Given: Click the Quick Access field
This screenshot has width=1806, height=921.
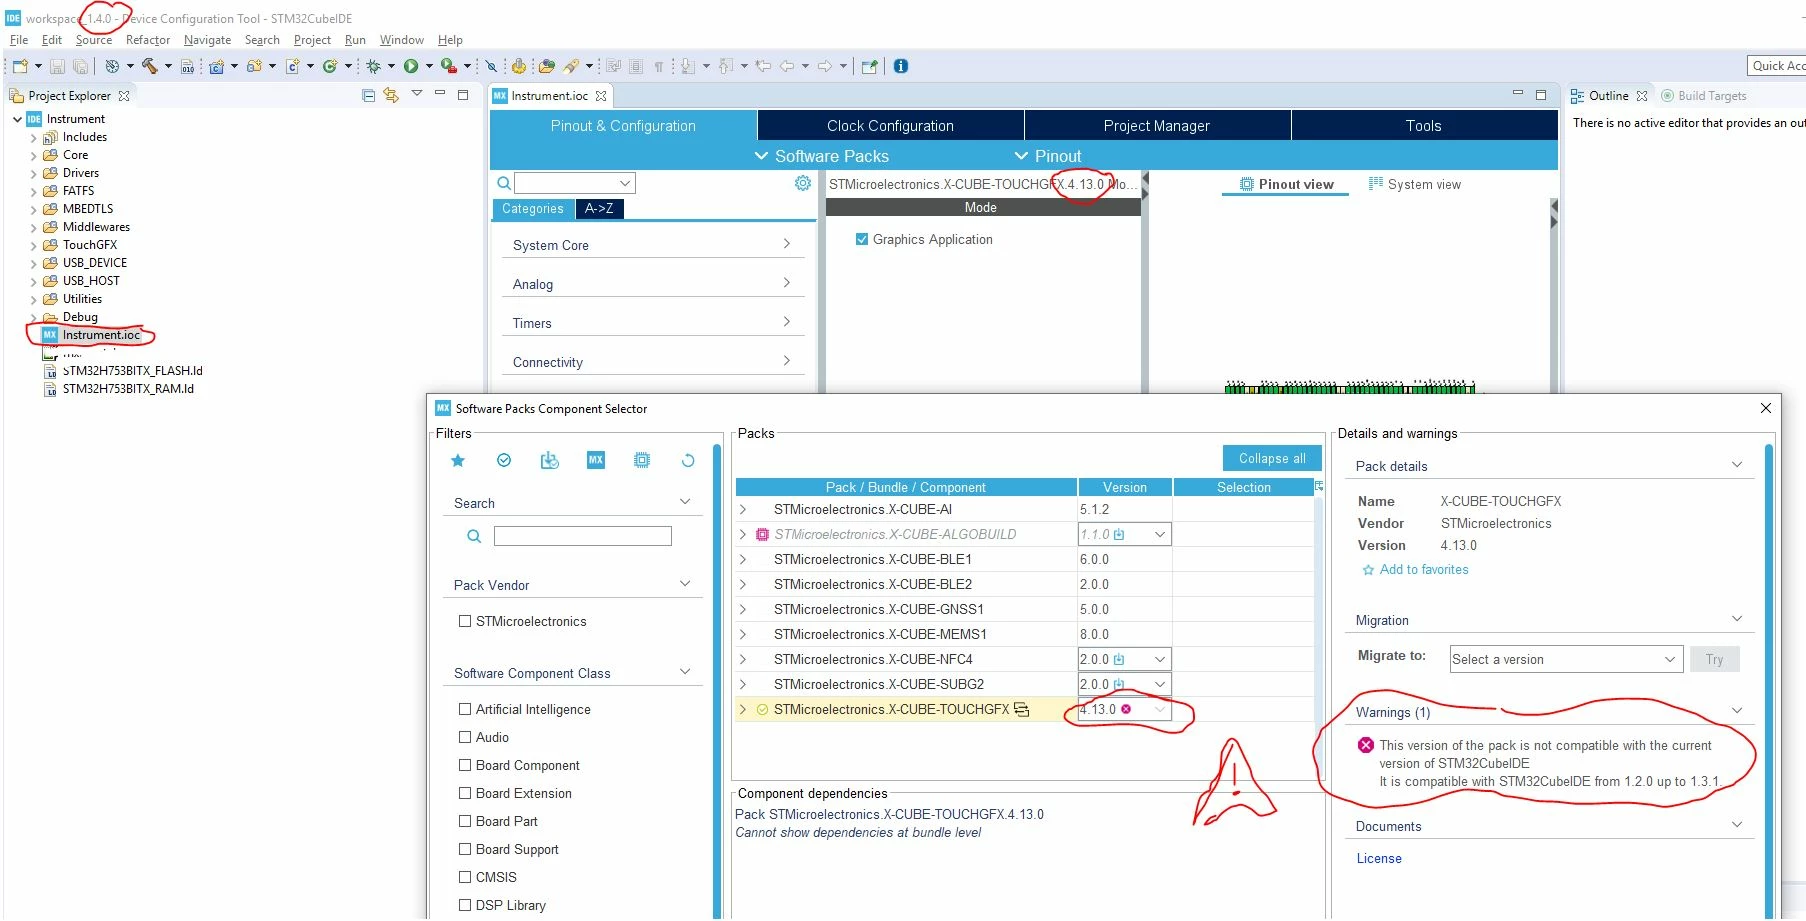Looking at the screenshot, I should pos(1777,66).
